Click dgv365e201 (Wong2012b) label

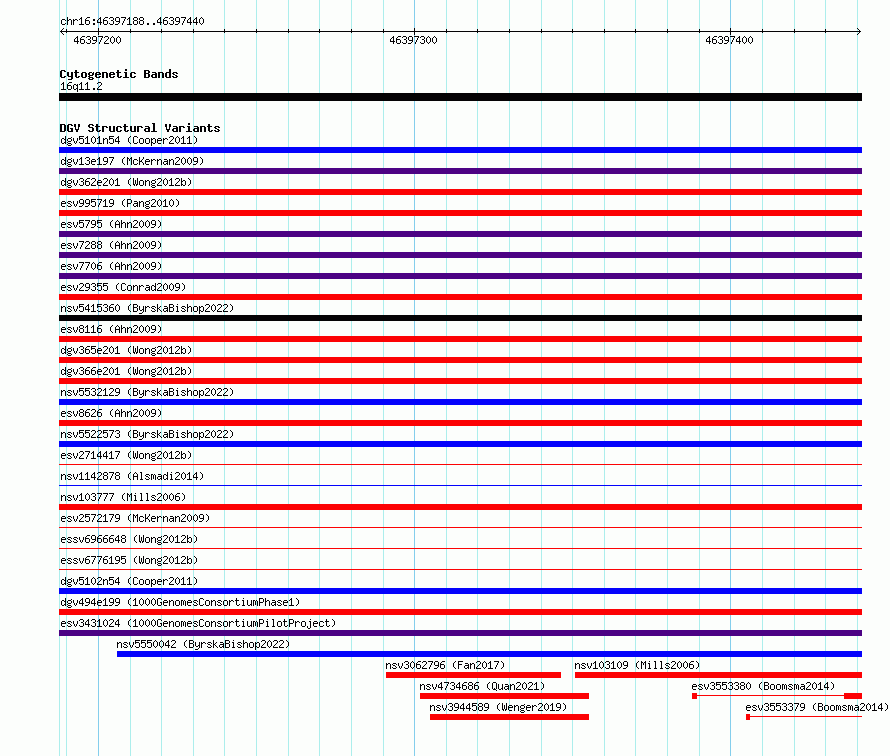coord(126,350)
